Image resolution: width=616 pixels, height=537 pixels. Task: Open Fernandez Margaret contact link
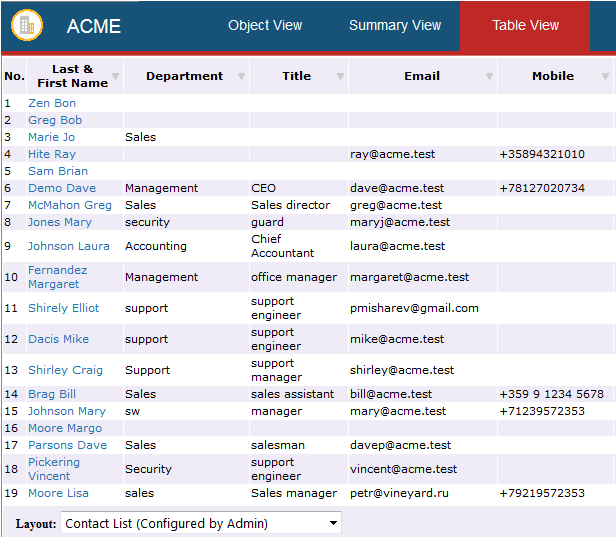coord(57,277)
